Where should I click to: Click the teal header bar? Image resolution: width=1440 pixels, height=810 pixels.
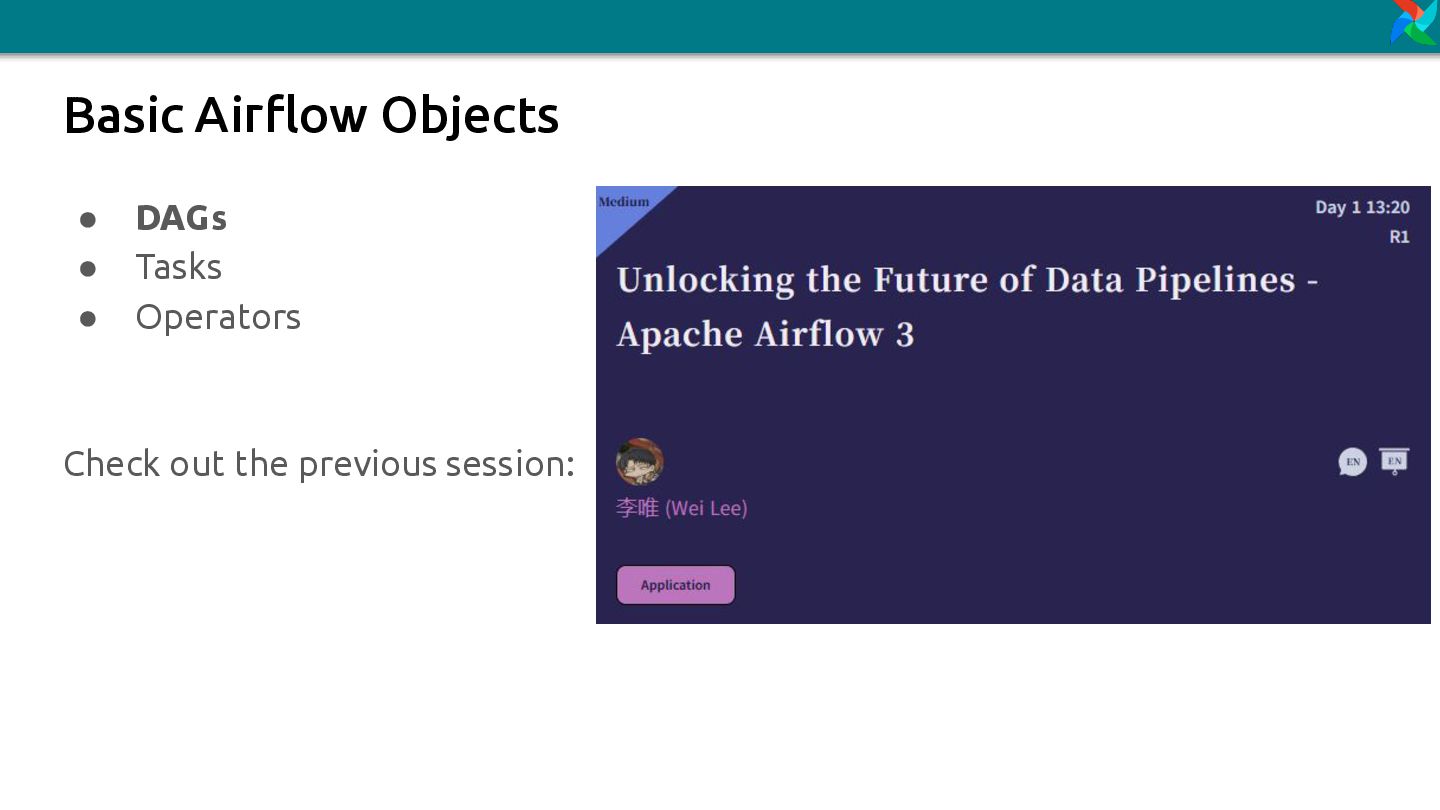720,26
